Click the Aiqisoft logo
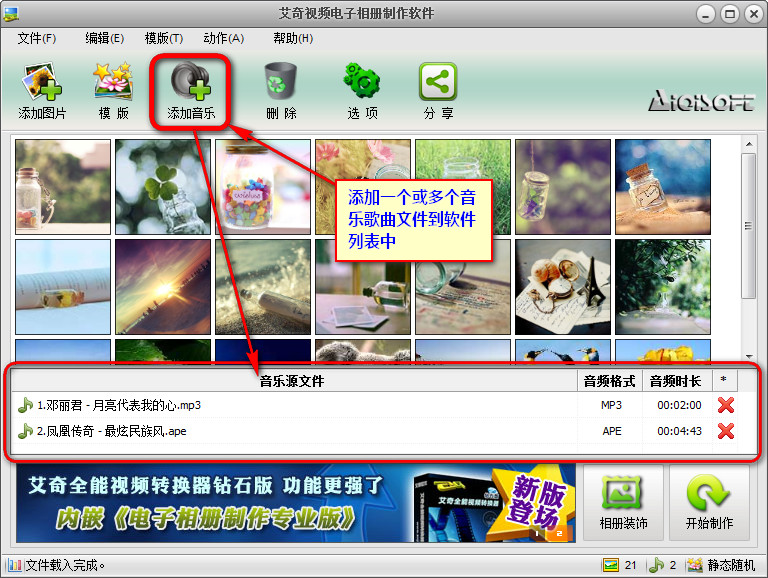768x578 pixels. point(701,100)
